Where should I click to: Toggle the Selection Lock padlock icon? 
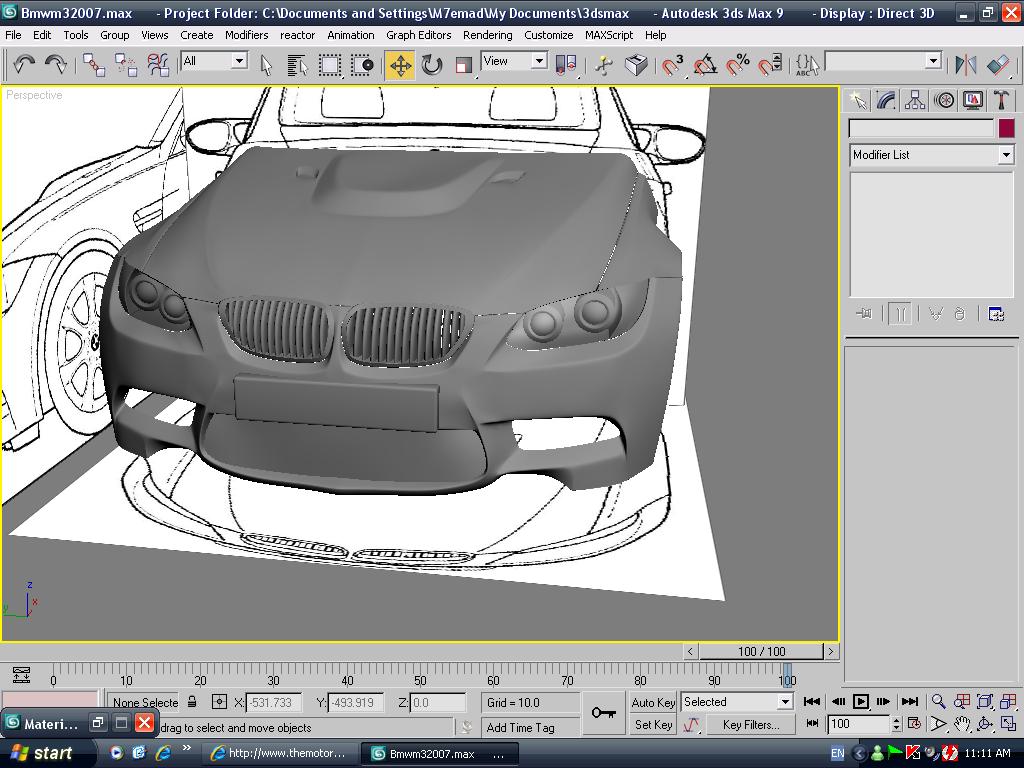tap(192, 702)
